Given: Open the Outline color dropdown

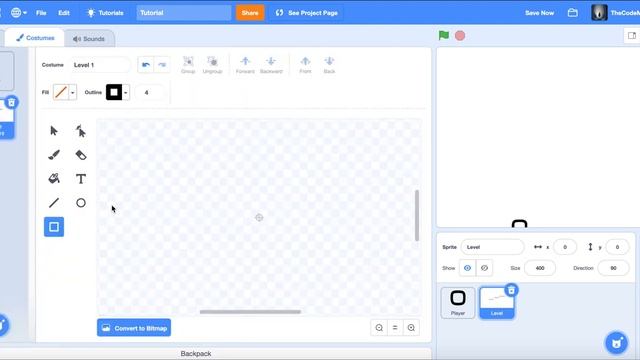Looking at the screenshot, I should [126, 93].
